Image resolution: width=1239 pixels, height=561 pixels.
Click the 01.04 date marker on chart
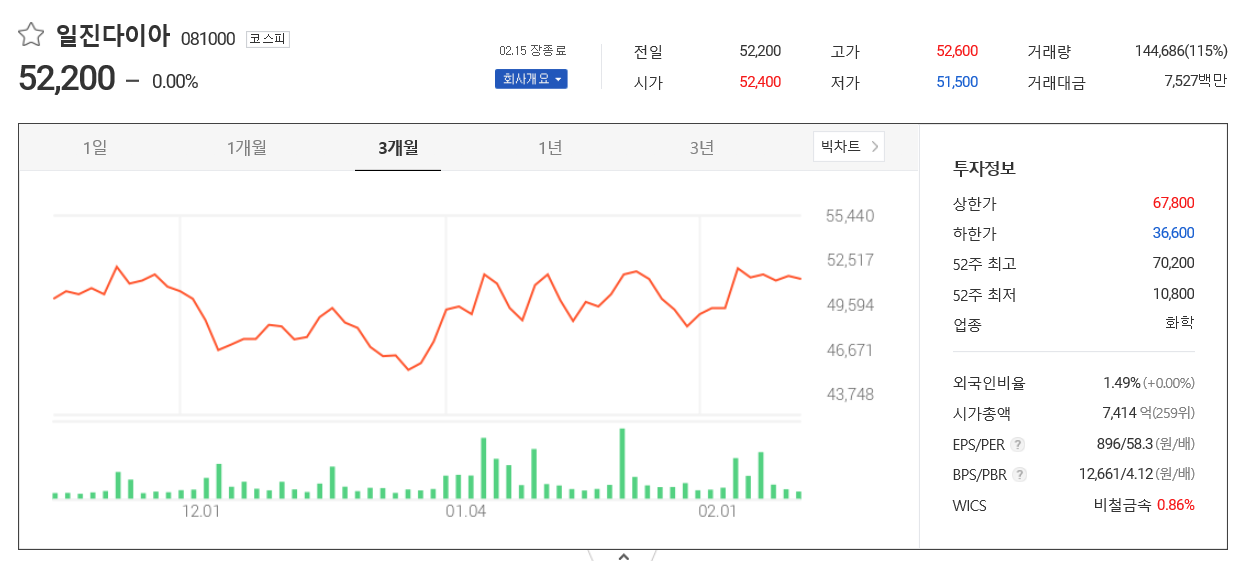tap(466, 511)
